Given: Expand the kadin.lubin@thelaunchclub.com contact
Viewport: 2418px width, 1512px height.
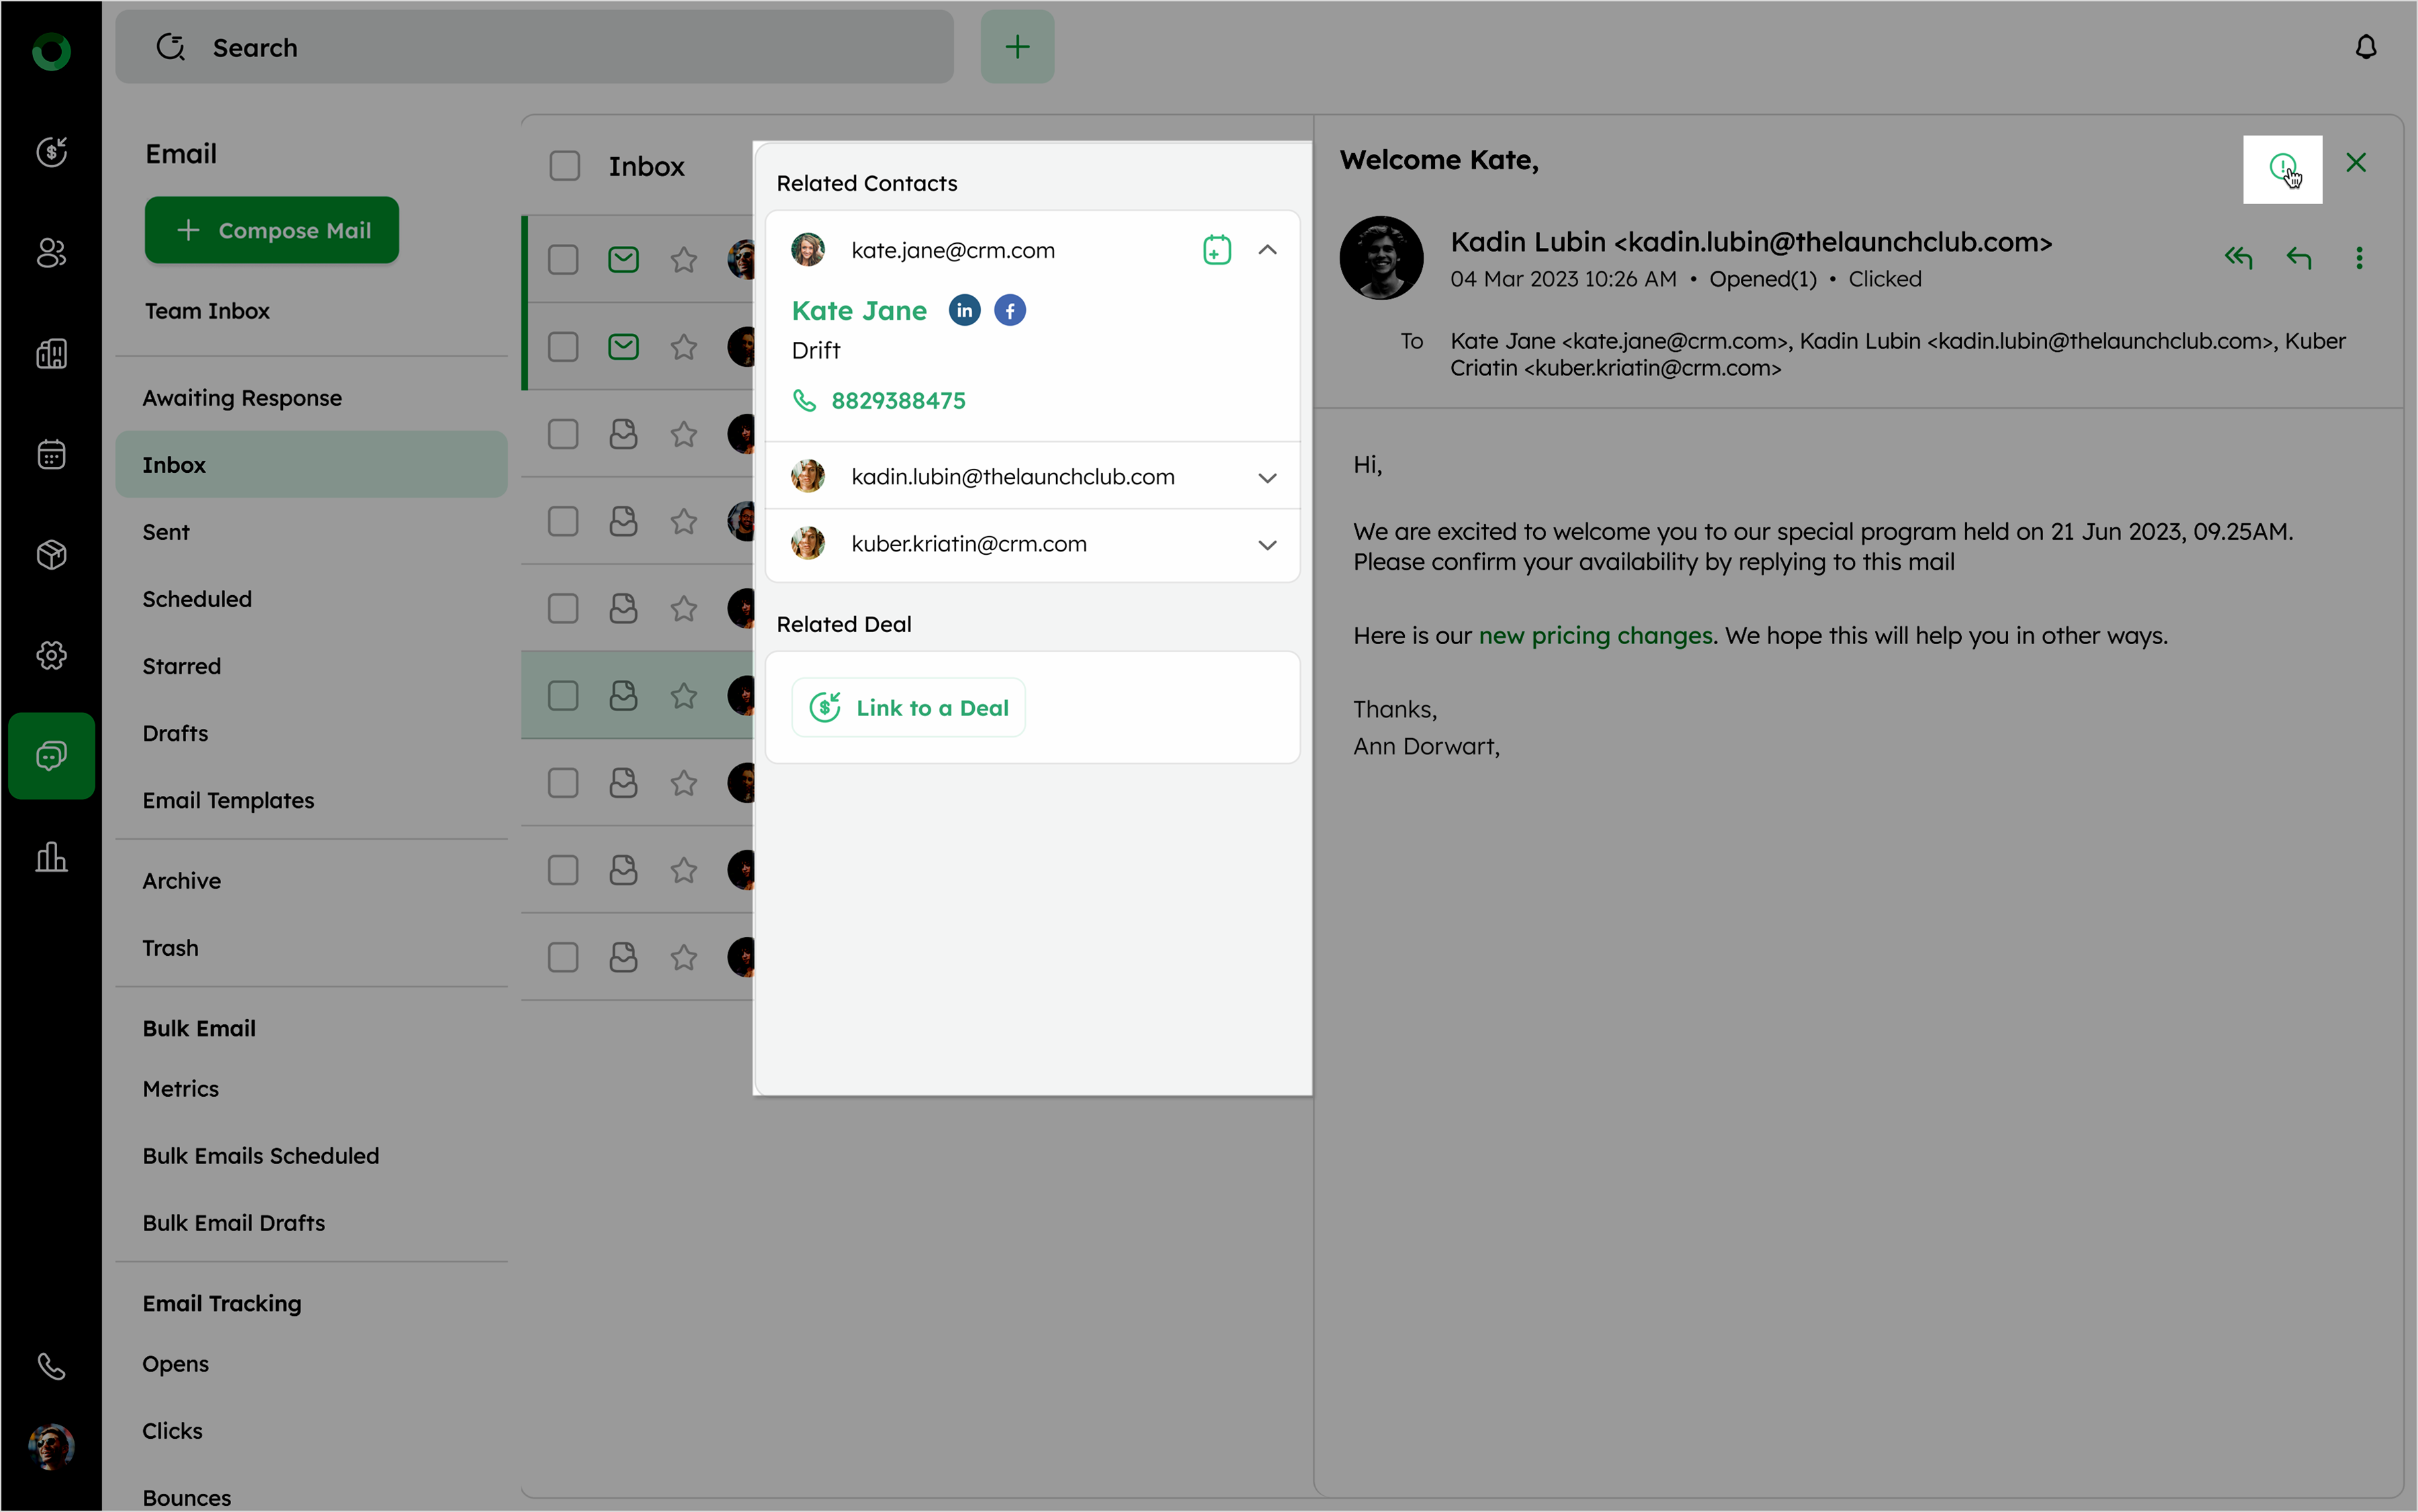Looking at the screenshot, I should [x=1267, y=478].
